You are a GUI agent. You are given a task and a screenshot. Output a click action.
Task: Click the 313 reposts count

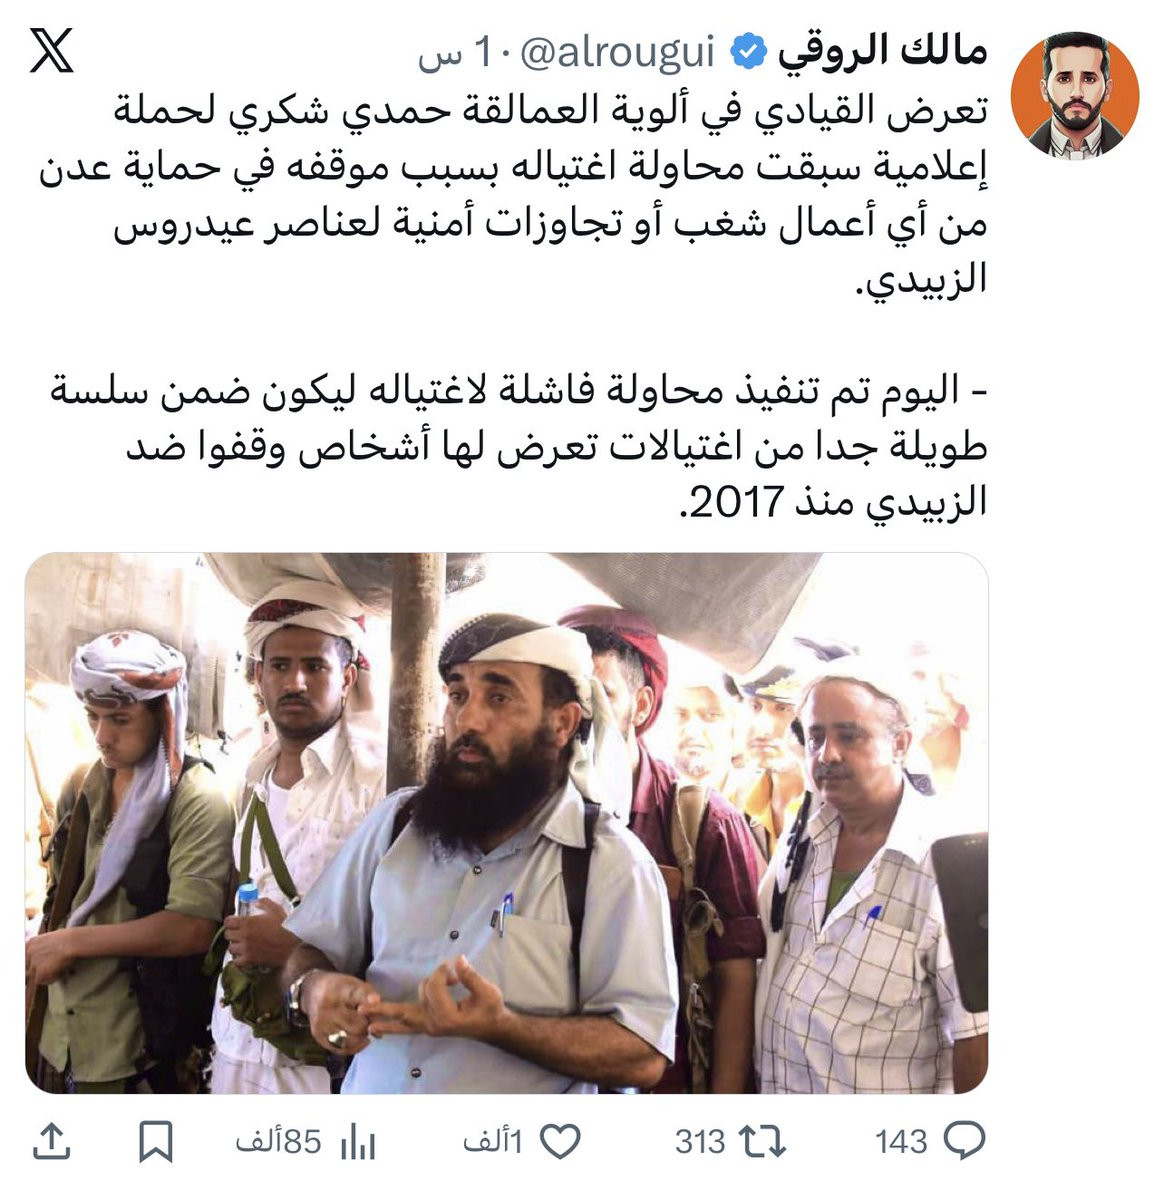700,1141
